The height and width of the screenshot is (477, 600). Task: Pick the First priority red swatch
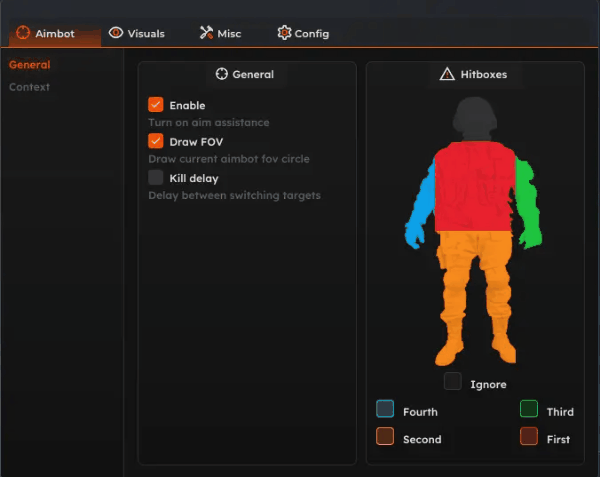529,436
